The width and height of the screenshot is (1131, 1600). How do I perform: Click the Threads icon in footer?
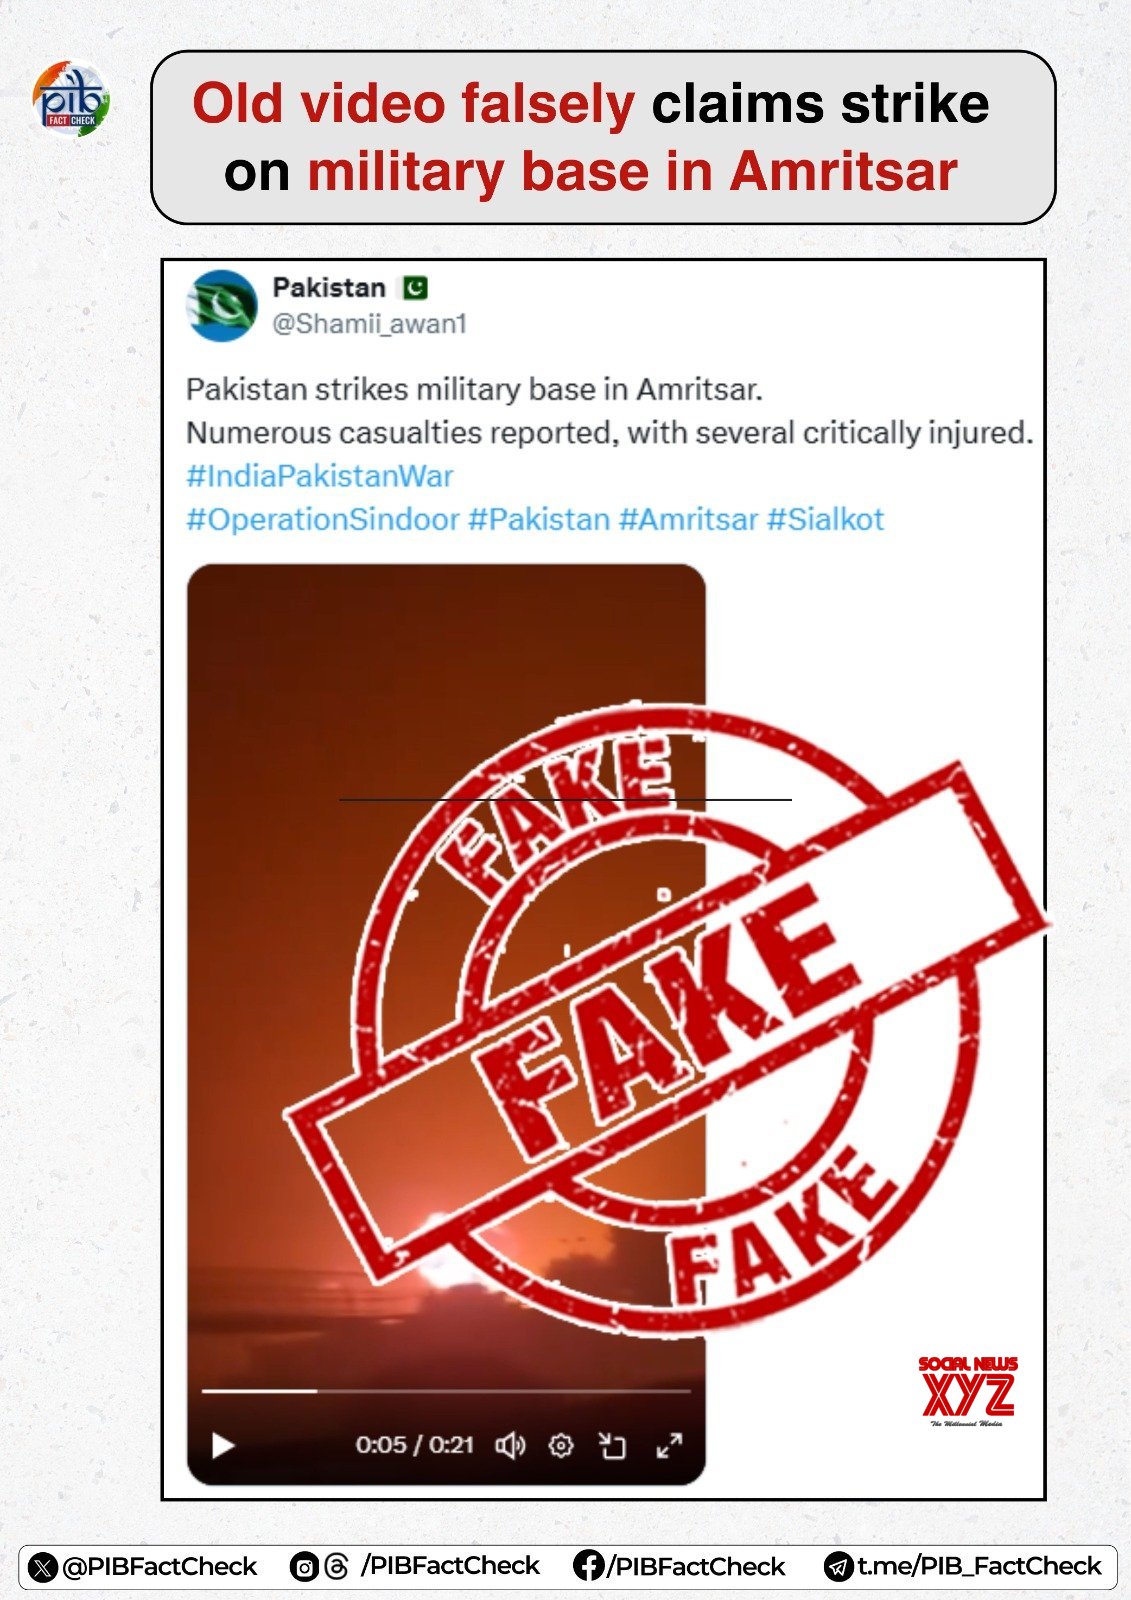point(337,1566)
